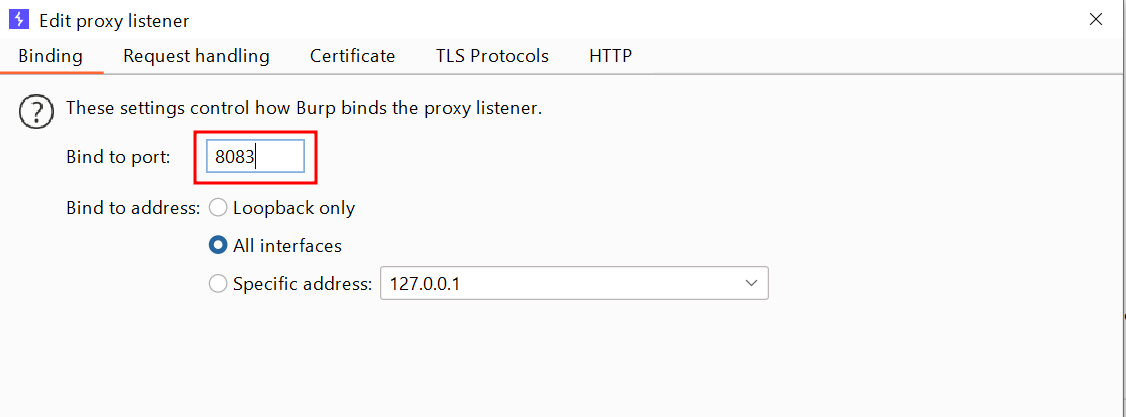Click the 'Loopback only' label text
The image size is (1126, 417).
294,208
